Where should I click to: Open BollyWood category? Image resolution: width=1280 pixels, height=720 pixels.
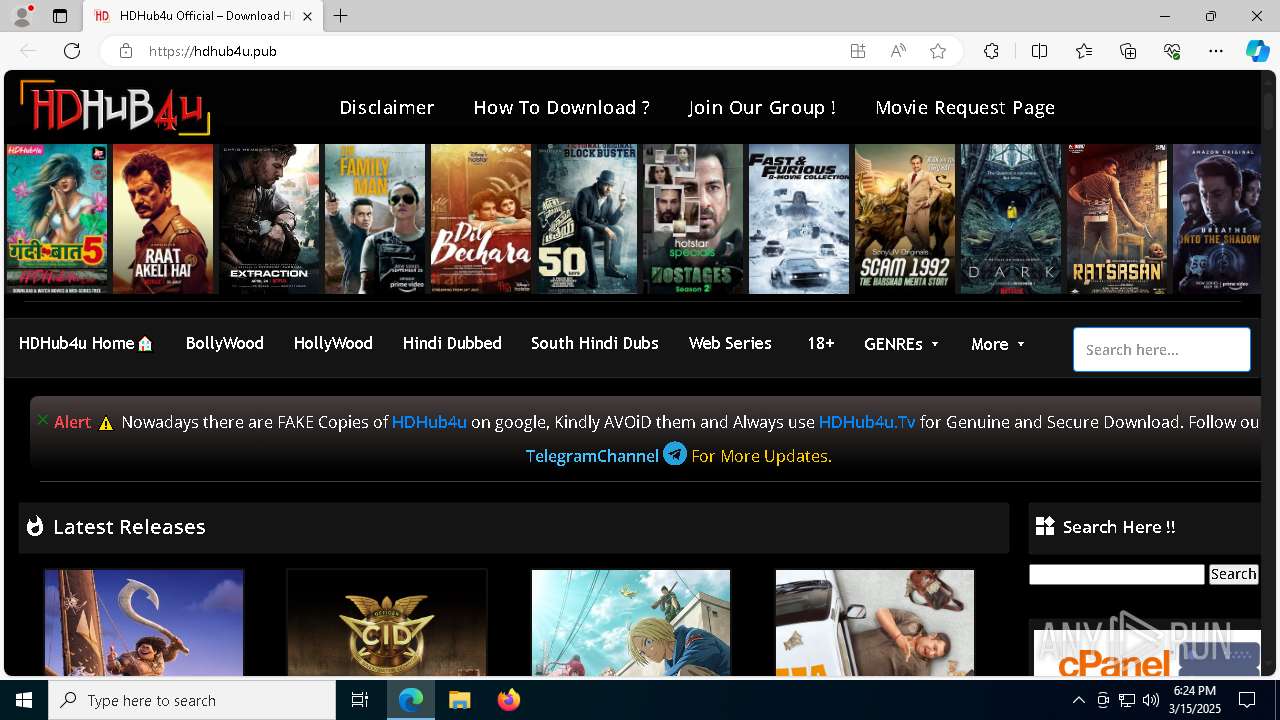click(x=224, y=343)
